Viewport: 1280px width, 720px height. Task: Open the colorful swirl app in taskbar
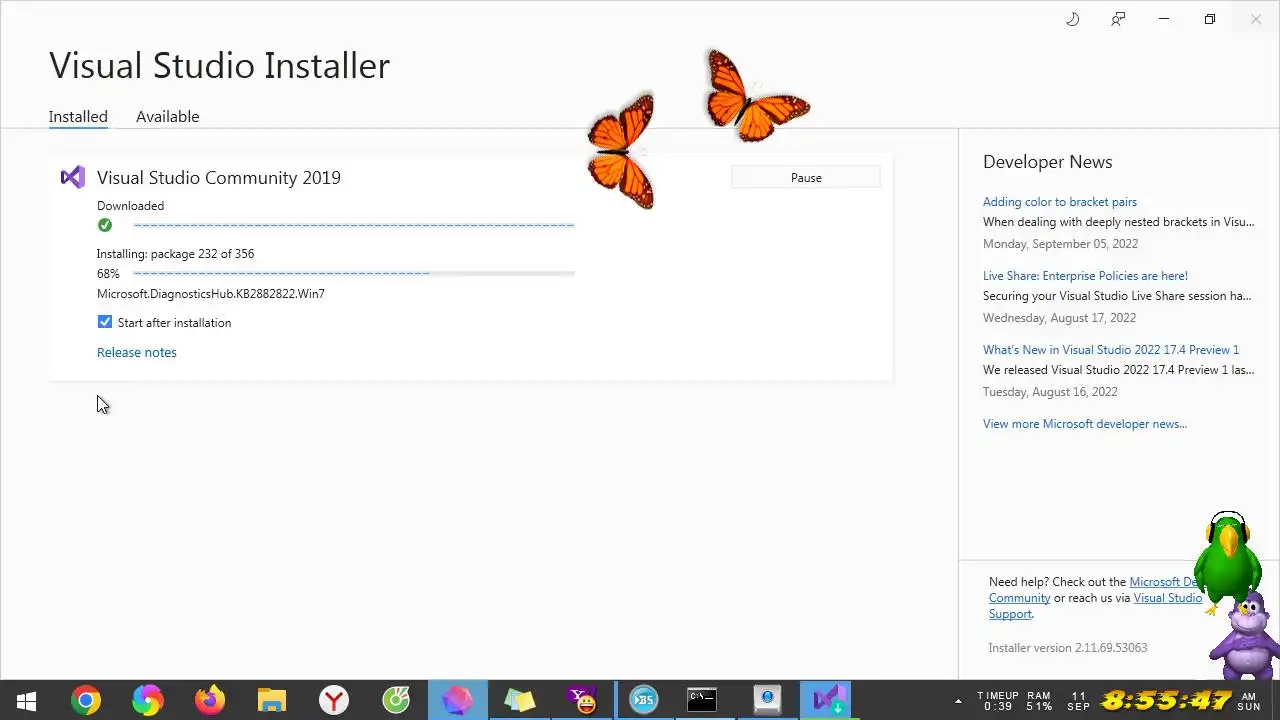point(148,700)
